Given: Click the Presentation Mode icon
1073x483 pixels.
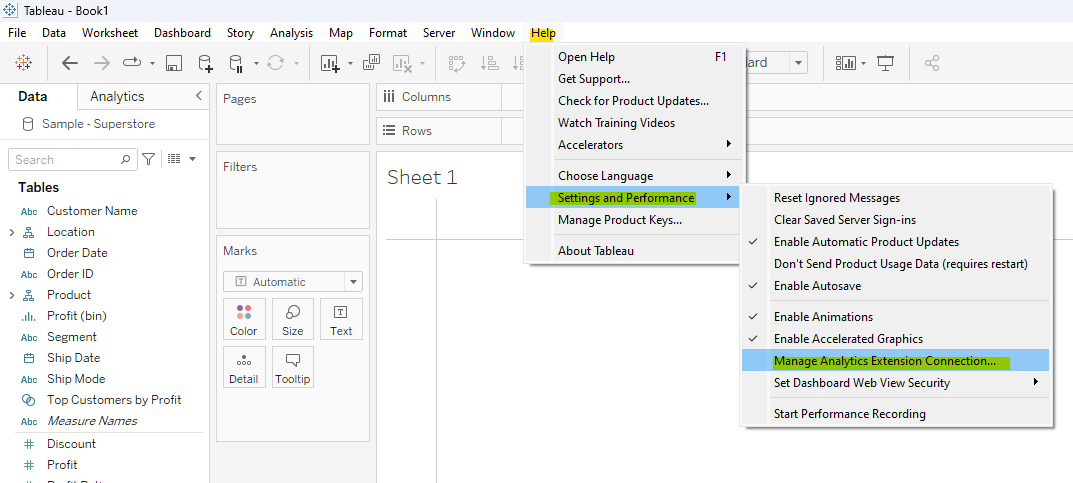Looking at the screenshot, I should tap(885, 63).
